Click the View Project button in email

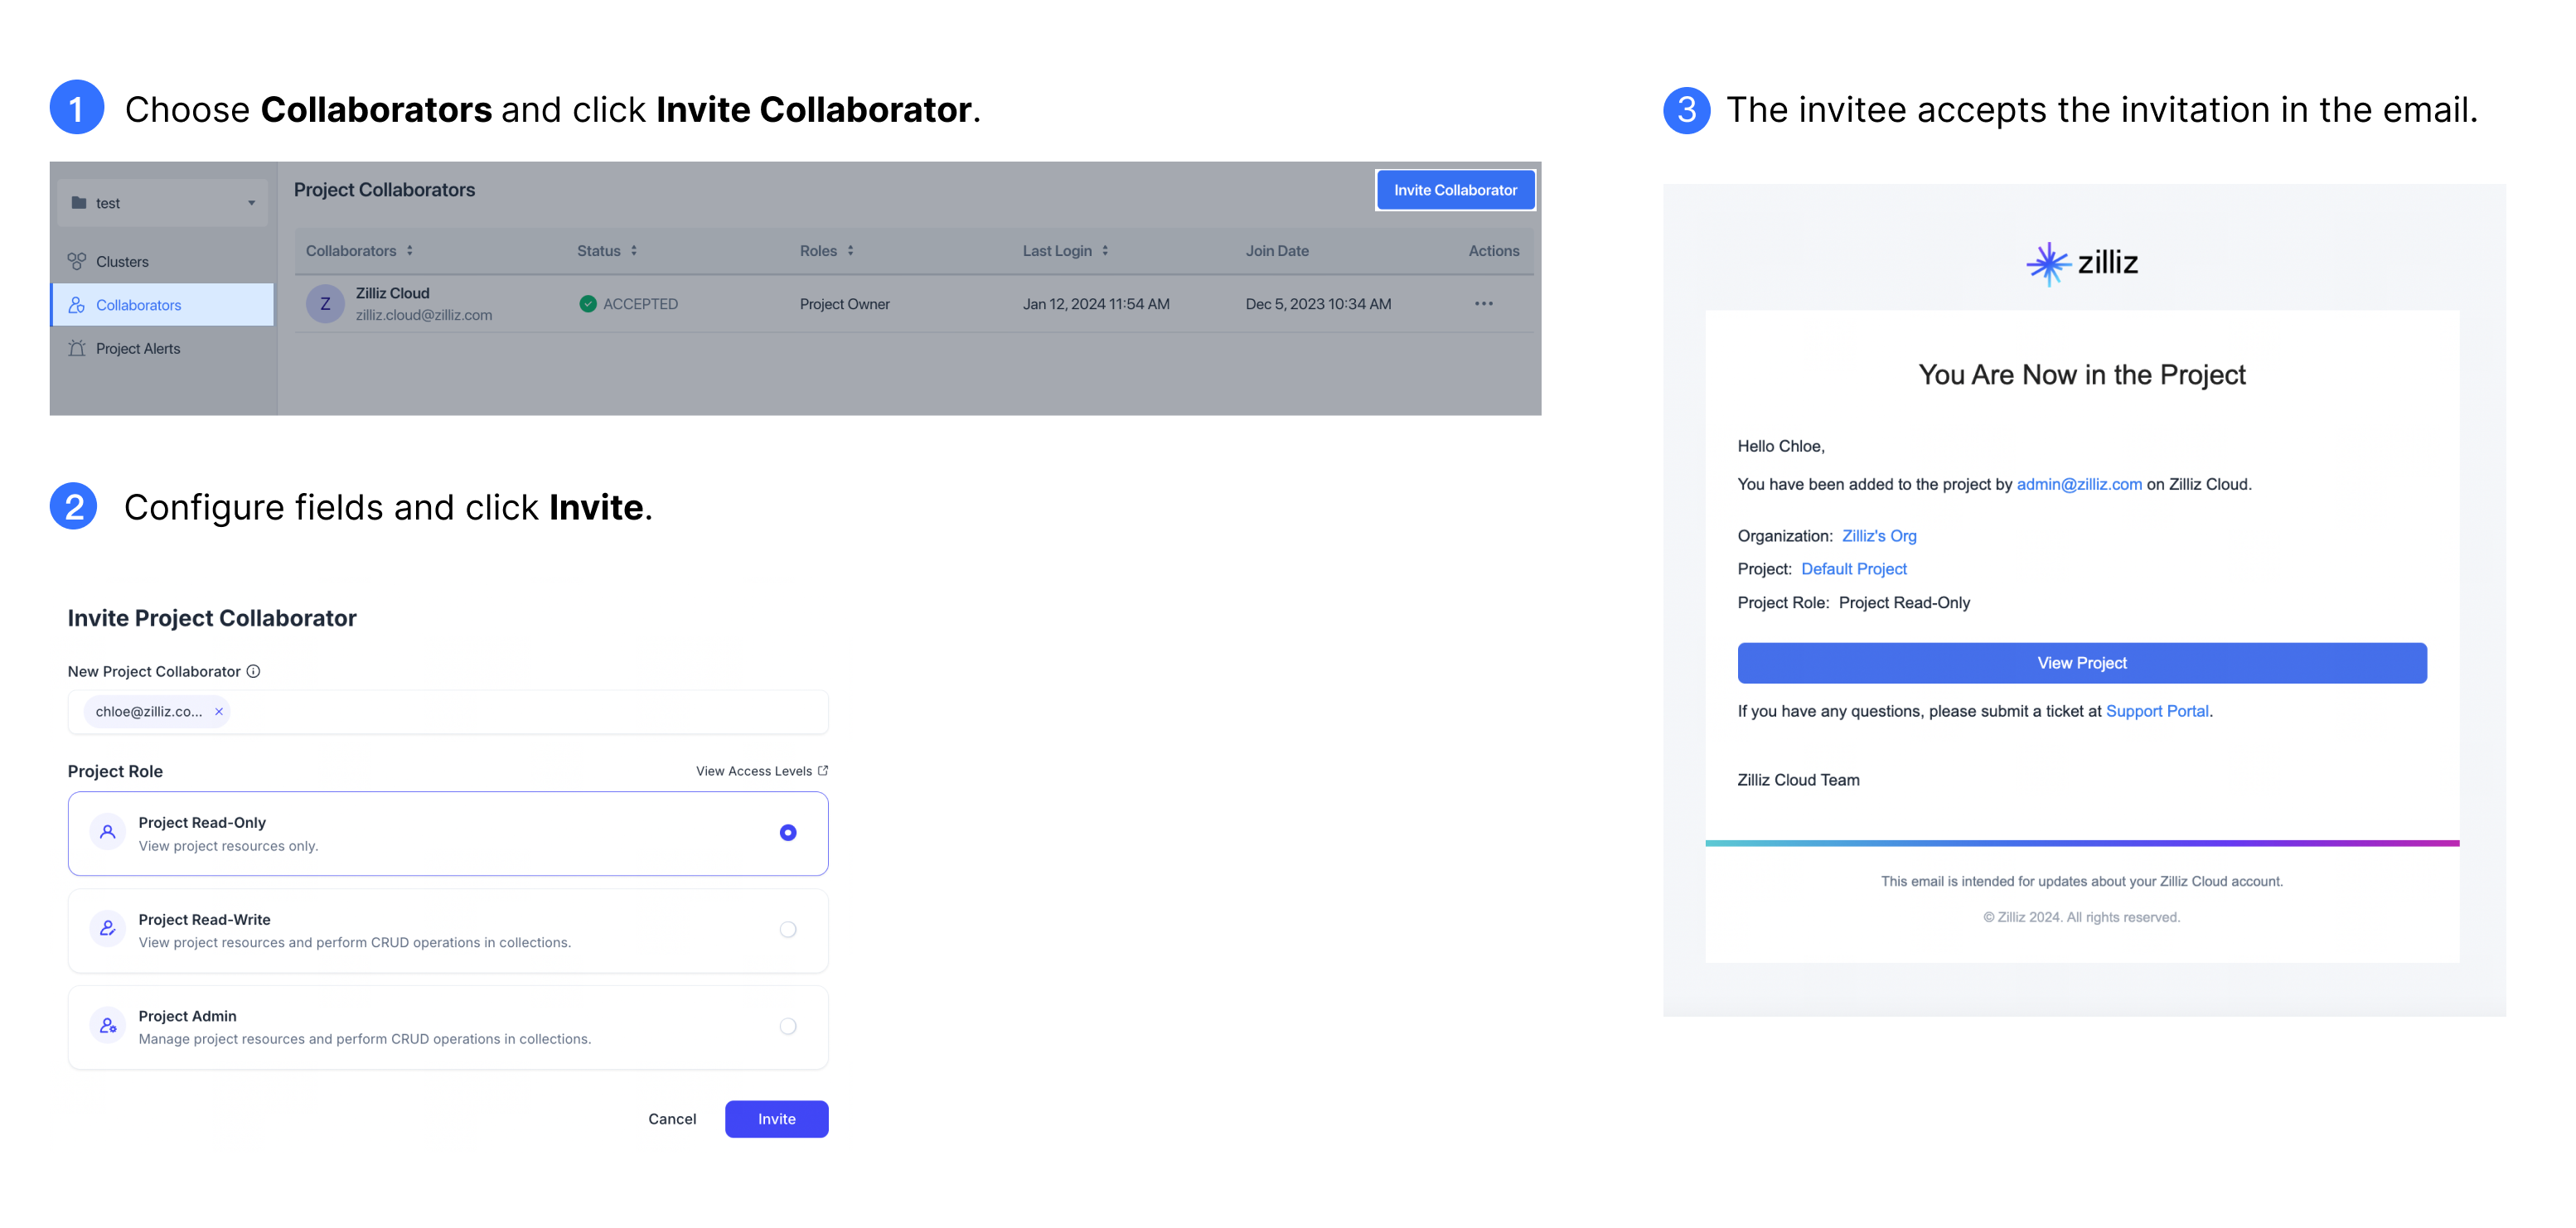2081,661
